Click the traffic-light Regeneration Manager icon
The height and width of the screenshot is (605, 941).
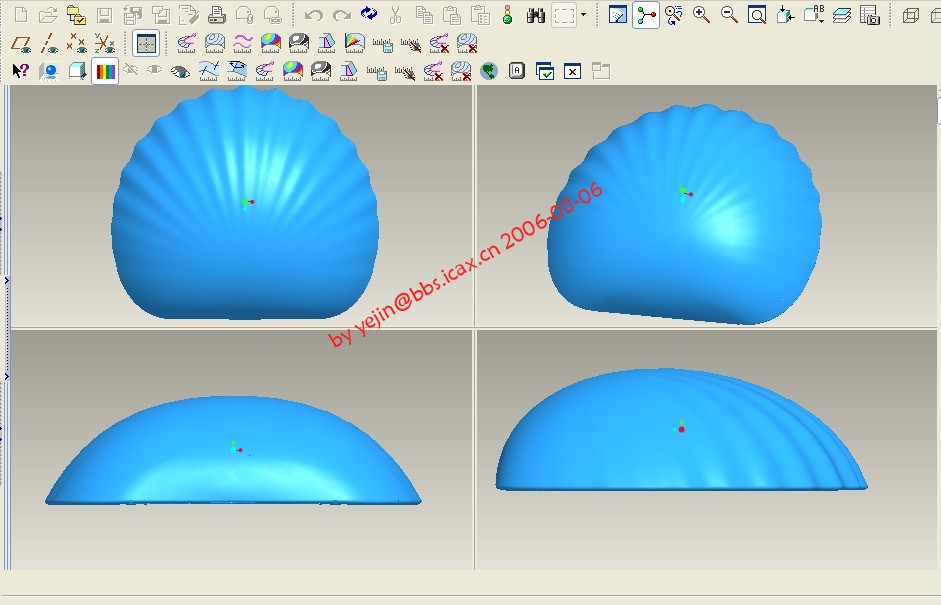507,15
